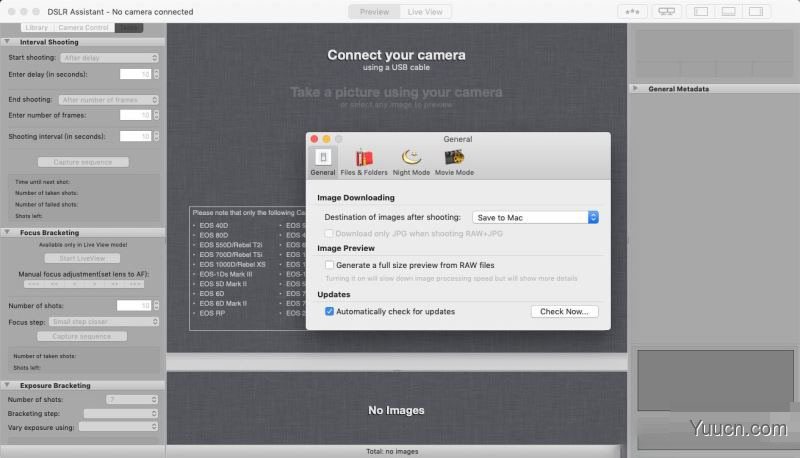
Task: Adjust the Focus Bracketing shots stepper
Action: pyautogui.click(x=156, y=305)
